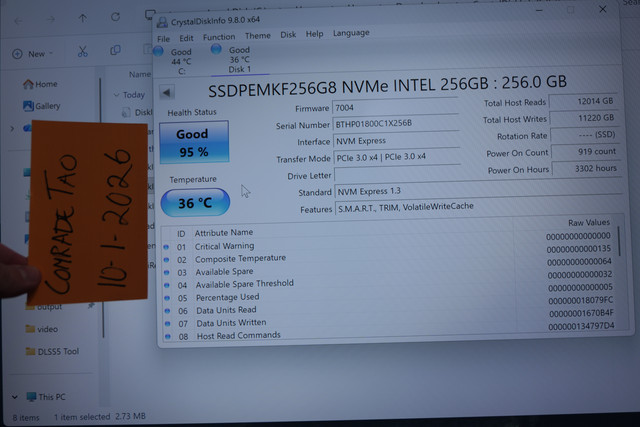Go to previous disk with left arrow button
The width and height of the screenshot is (640, 427).
tap(167, 93)
